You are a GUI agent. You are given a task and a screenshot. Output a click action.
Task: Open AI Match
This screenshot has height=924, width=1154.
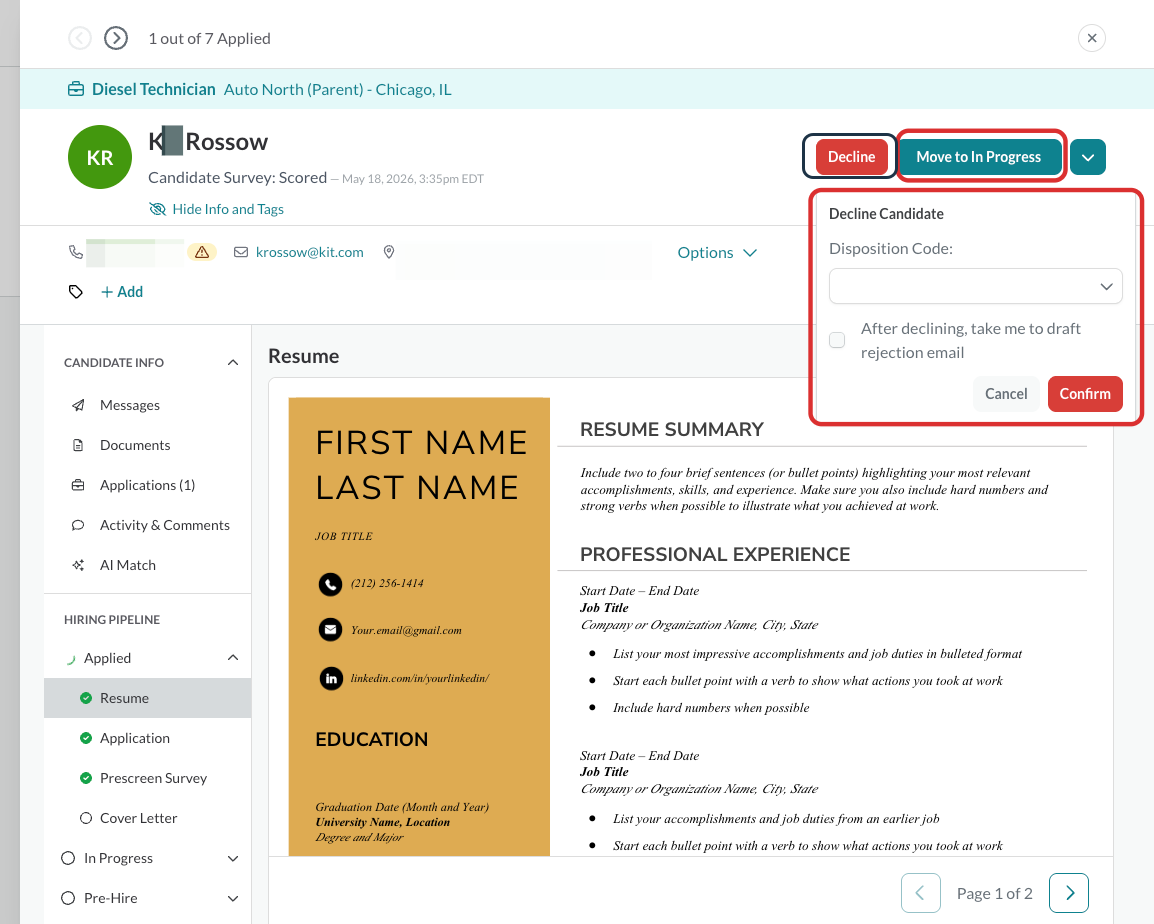128,565
